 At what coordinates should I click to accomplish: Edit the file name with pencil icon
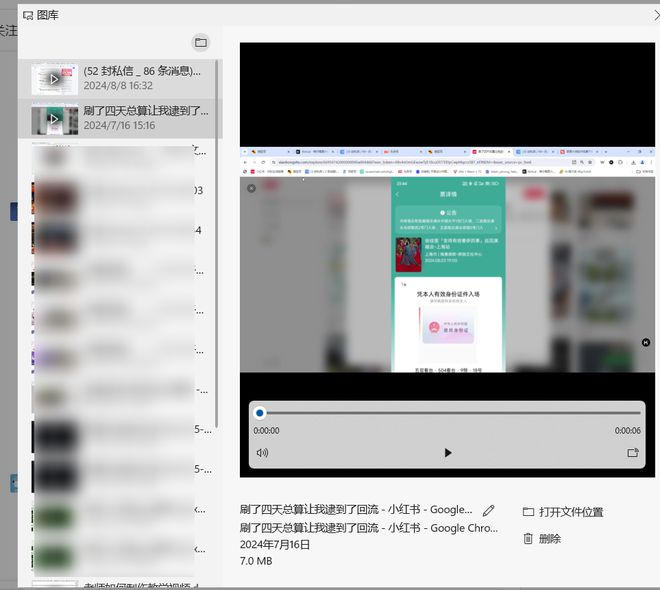click(489, 510)
